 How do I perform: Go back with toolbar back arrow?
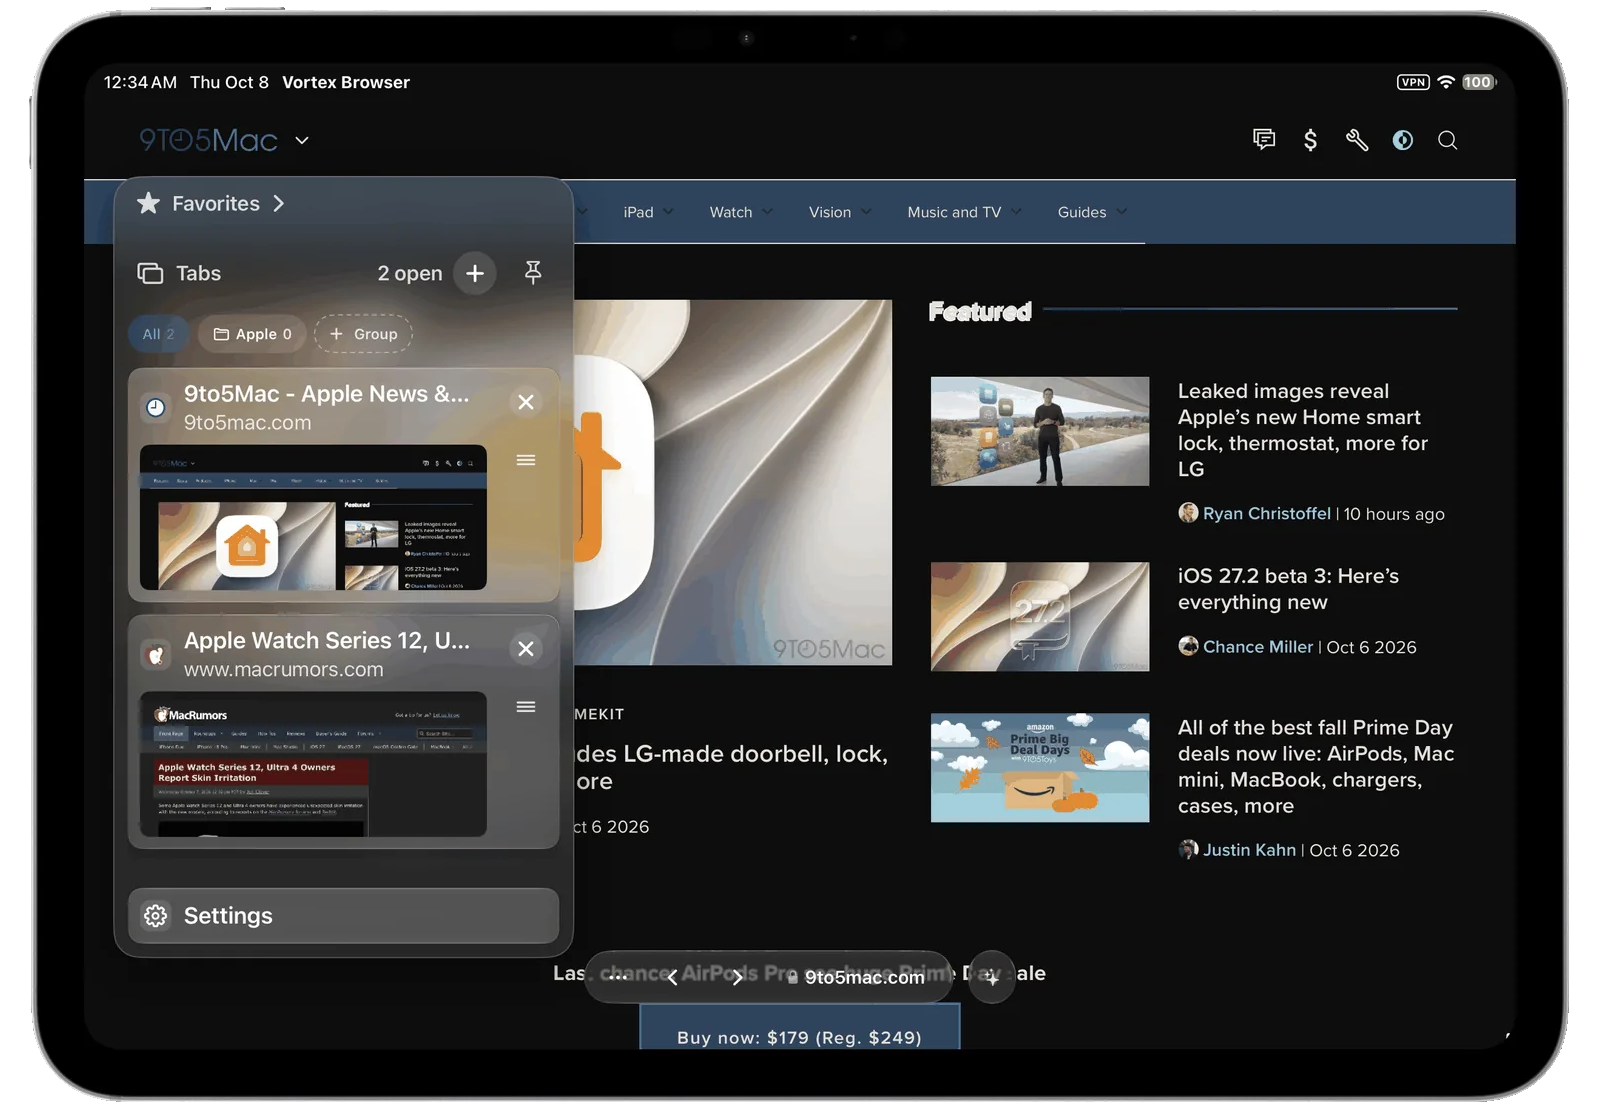coord(672,978)
